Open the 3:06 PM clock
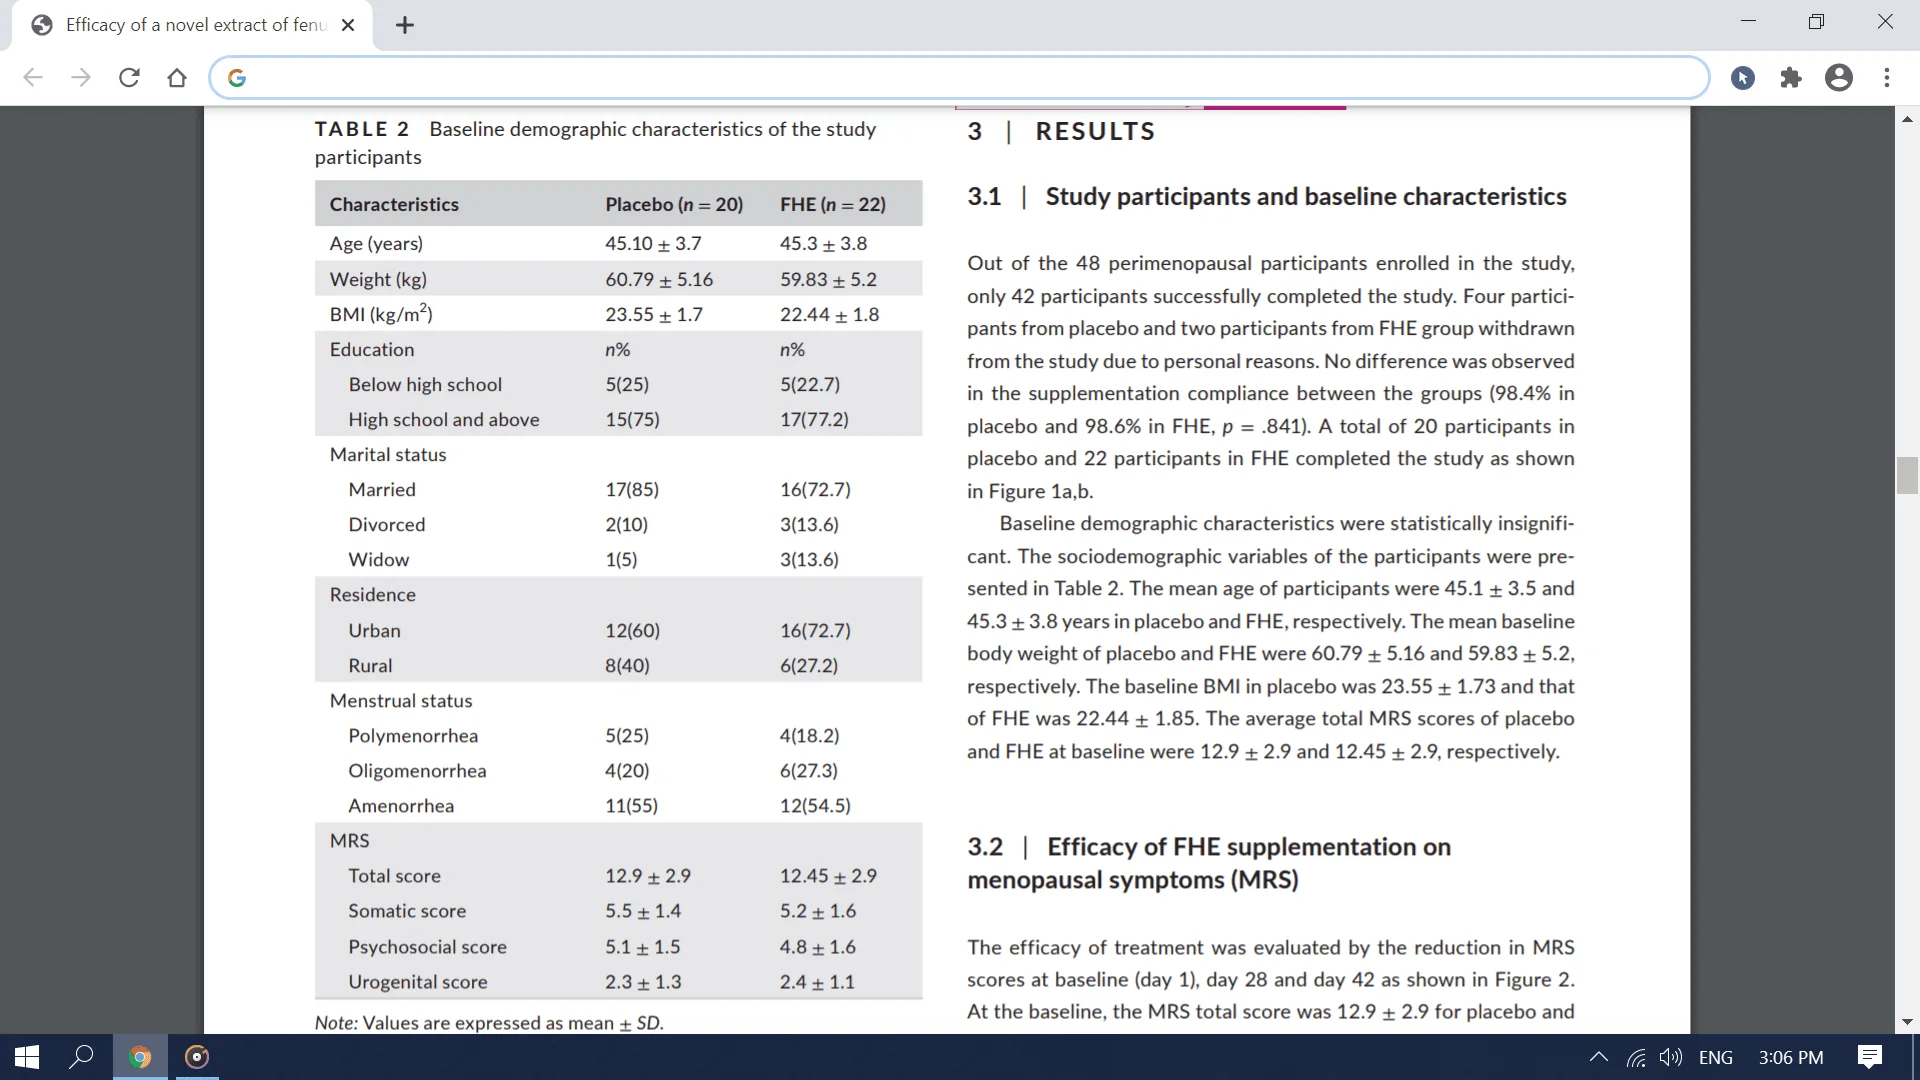 [1791, 1057]
